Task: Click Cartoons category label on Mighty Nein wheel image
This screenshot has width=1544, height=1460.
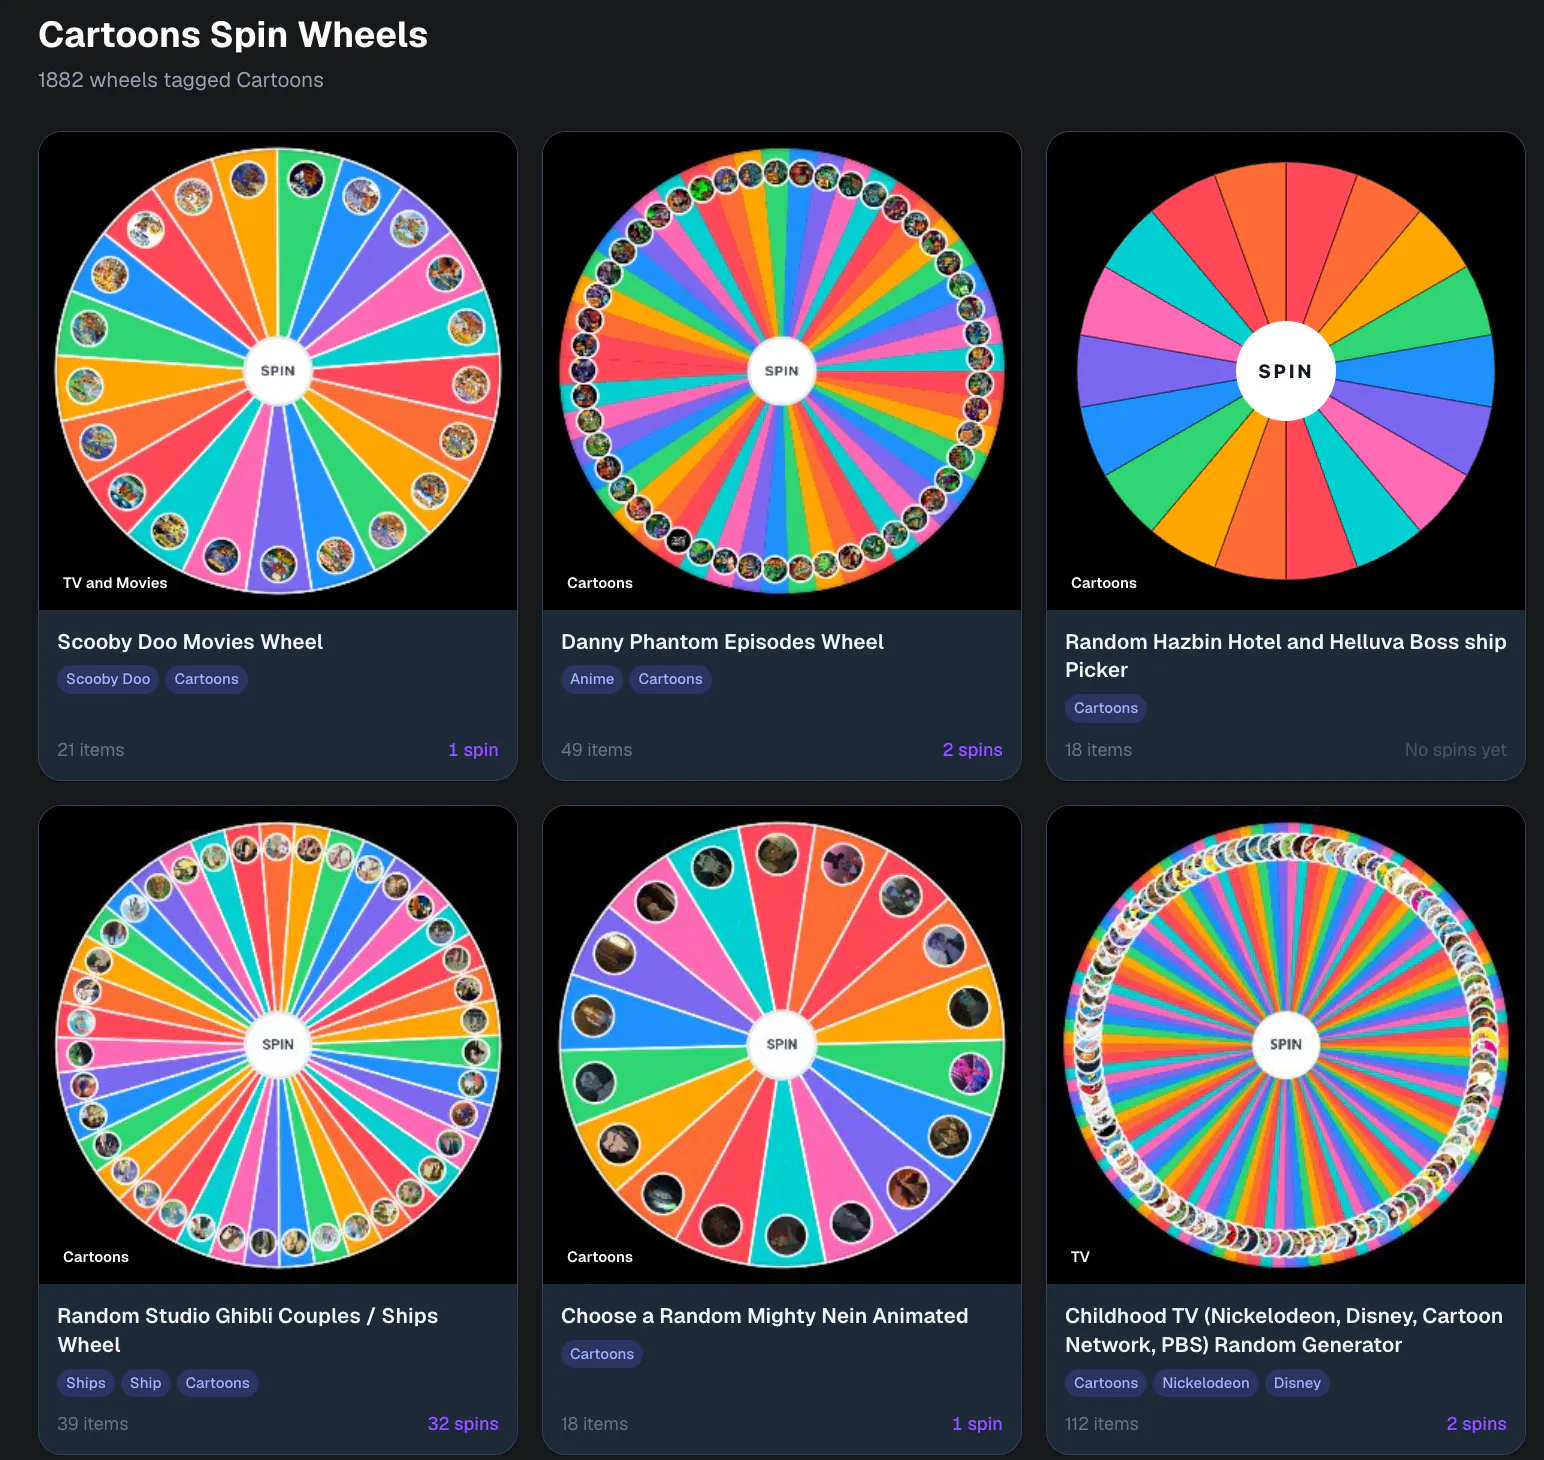Action: click(x=600, y=1257)
